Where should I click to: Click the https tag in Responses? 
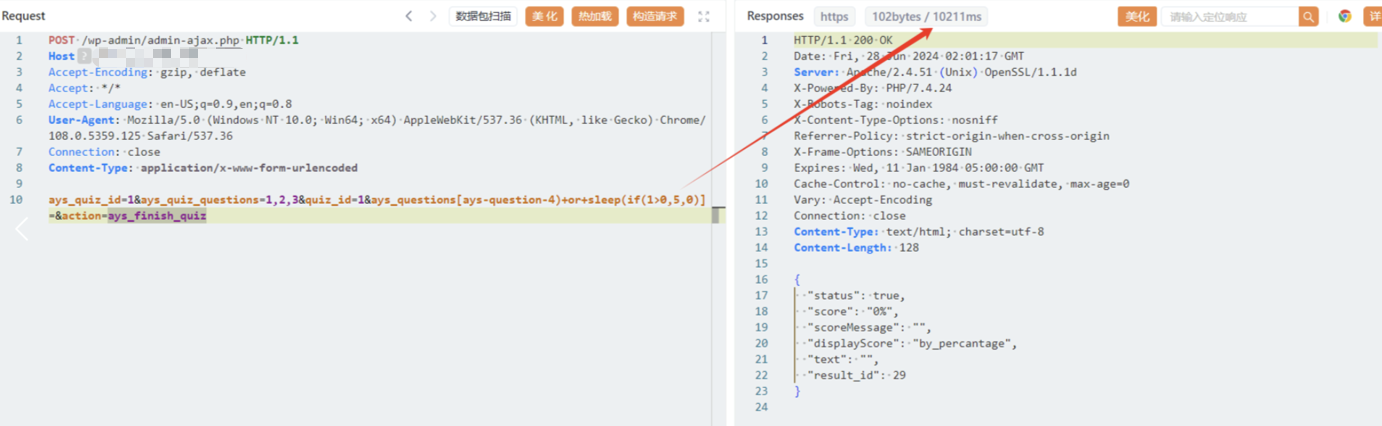click(834, 16)
